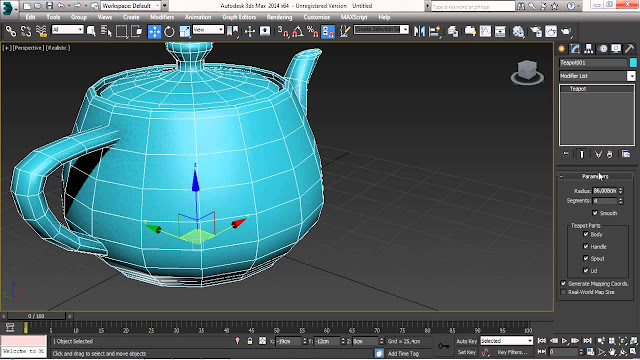
Task: Select Bind to Space Warp tool
Action: [41, 31]
